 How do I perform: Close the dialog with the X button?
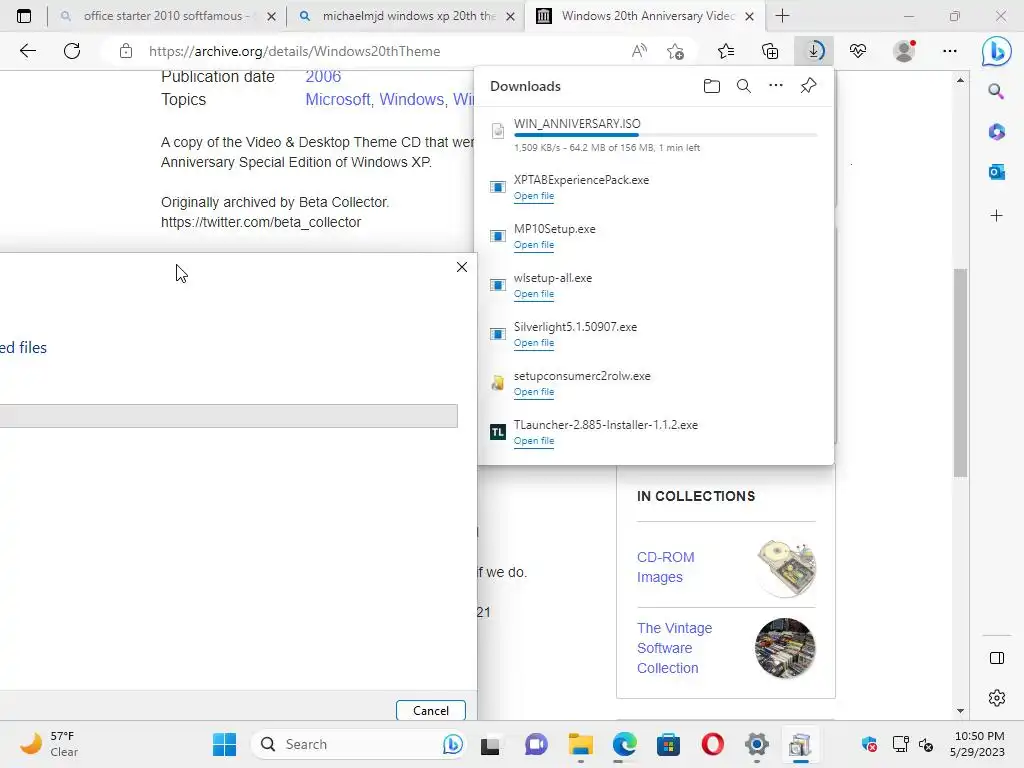tap(462, 267)
